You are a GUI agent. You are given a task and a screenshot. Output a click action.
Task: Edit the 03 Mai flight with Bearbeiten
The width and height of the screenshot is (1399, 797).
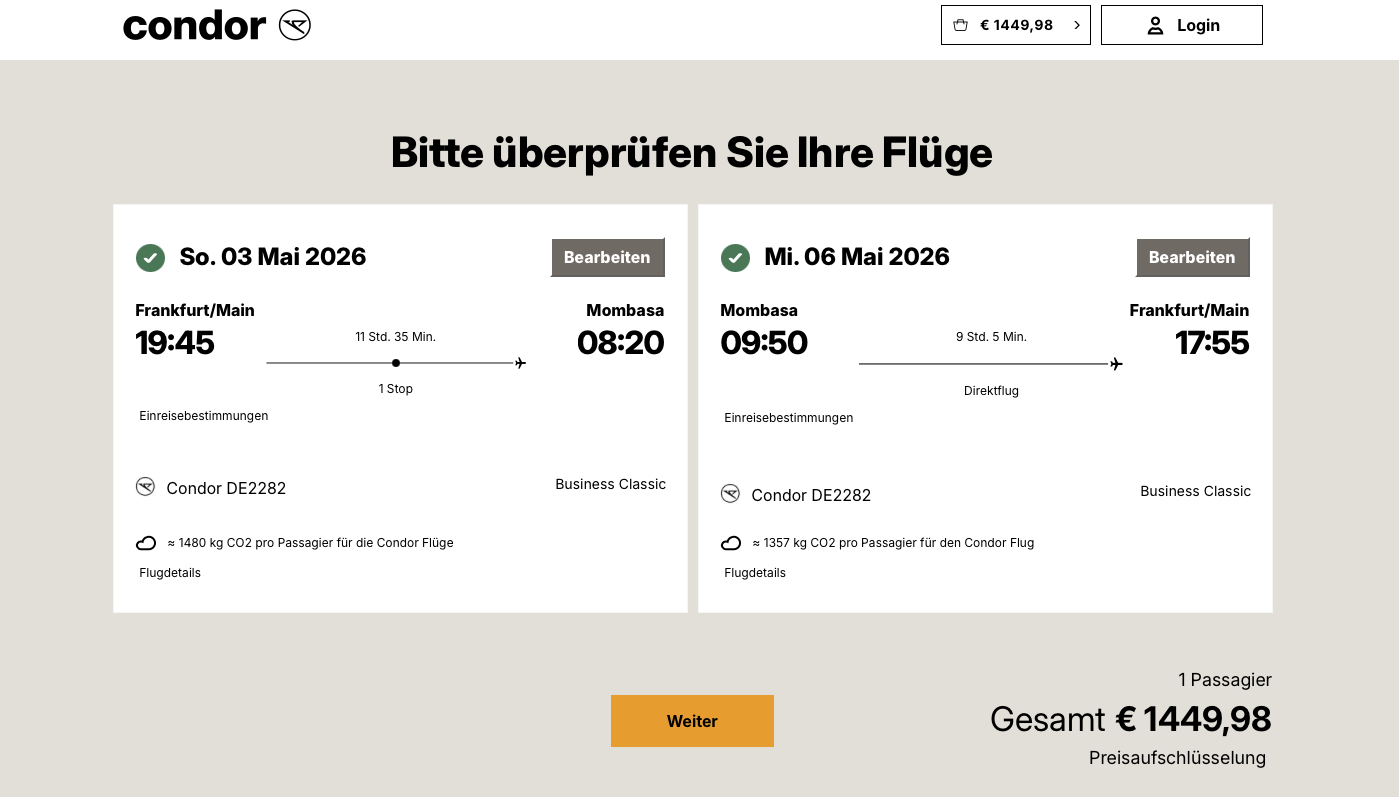pyautogui.click(x=607, y=257)
